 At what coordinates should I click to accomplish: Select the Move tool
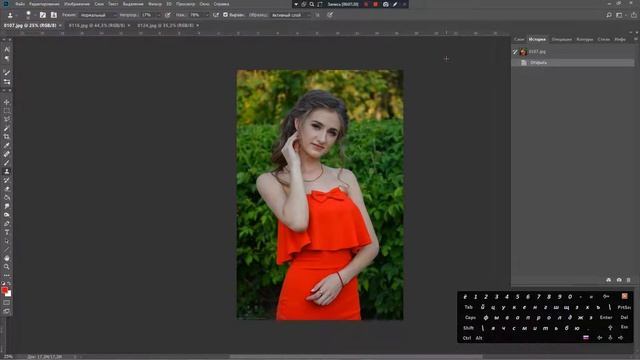tap(7, 102)
